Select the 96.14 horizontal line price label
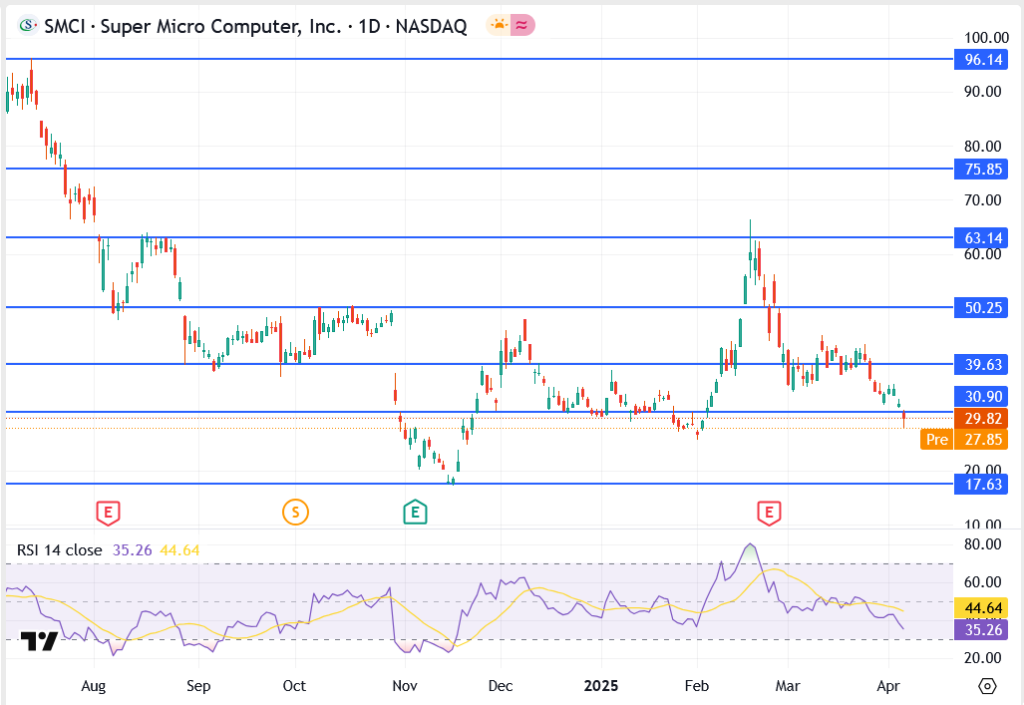Screen dimensions: 1024x705 [982, 59]
